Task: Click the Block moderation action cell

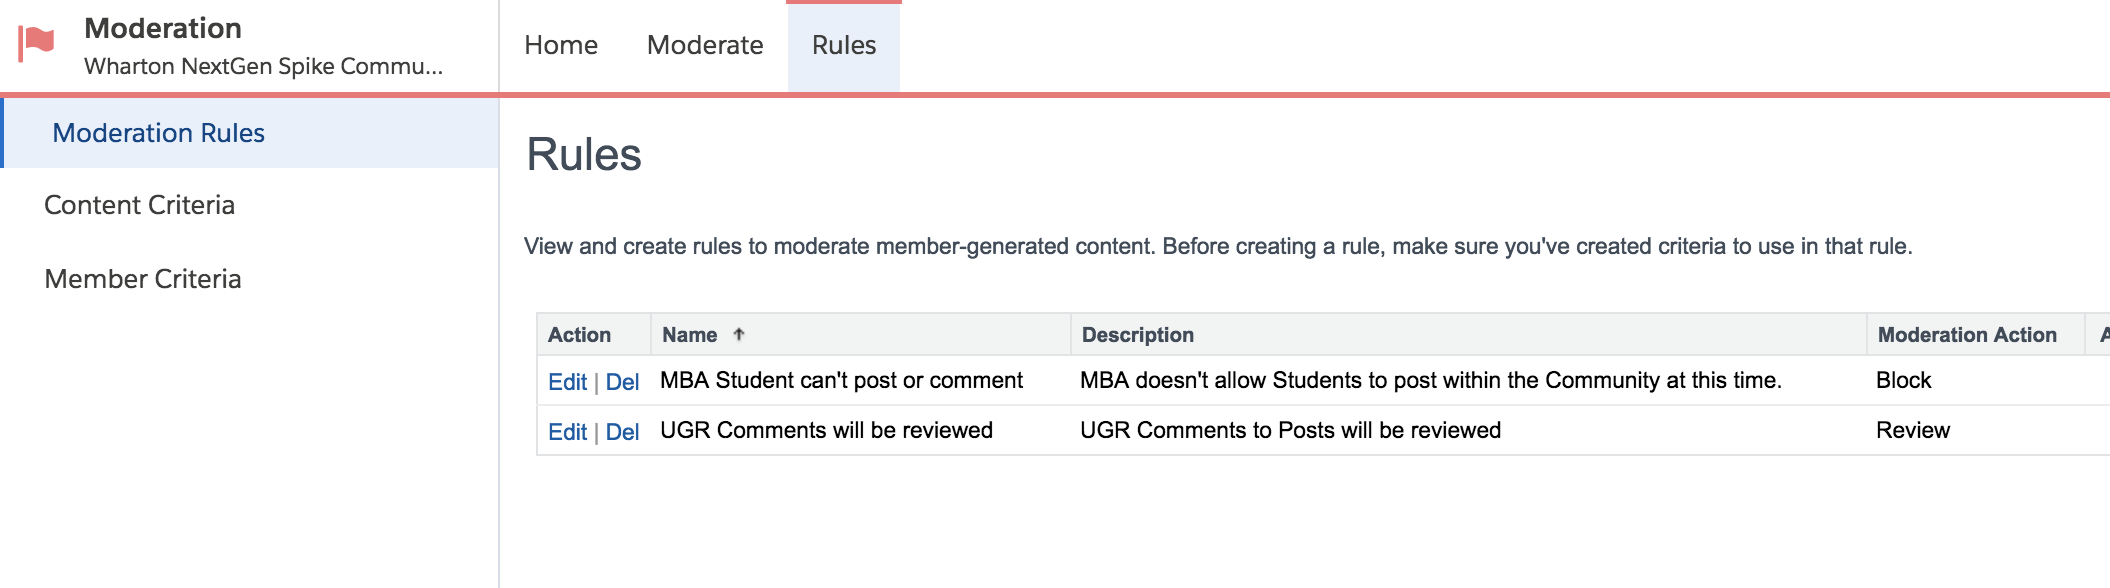Action: (1903, 380)
